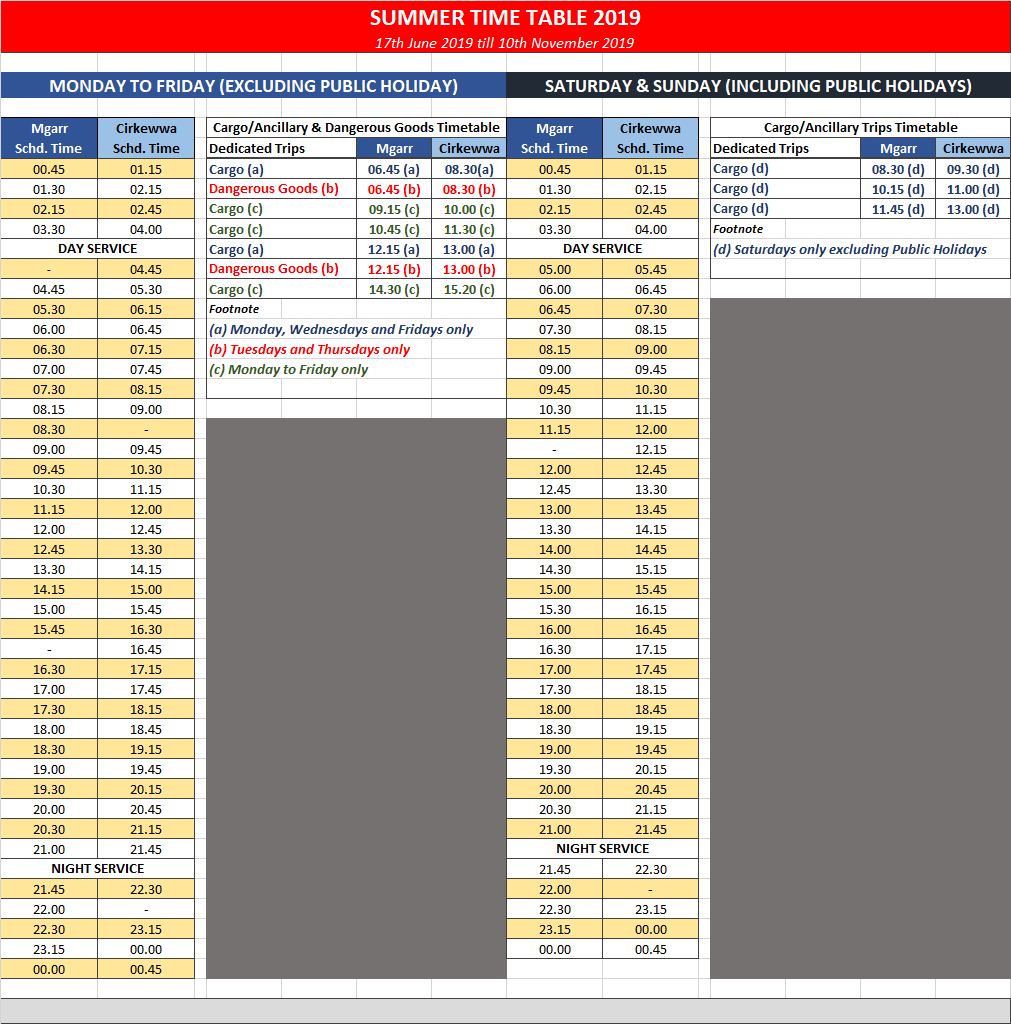Select 'Dangerous Goods (b)' label in 06.45 row

(274, 189)
